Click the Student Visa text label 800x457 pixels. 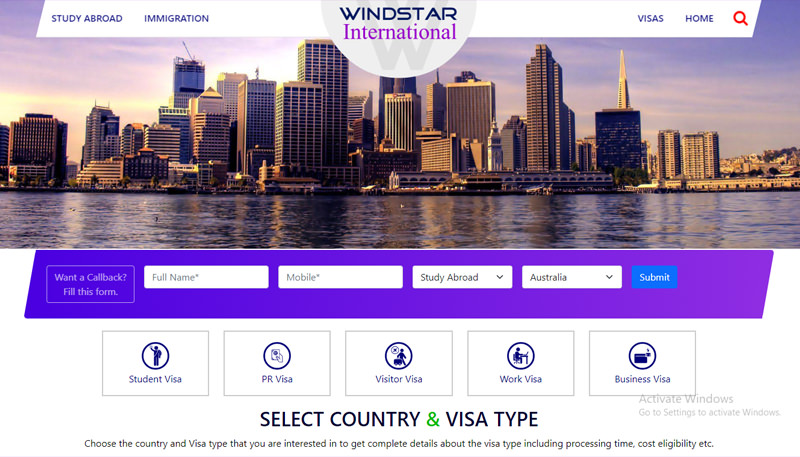point(155,379)
